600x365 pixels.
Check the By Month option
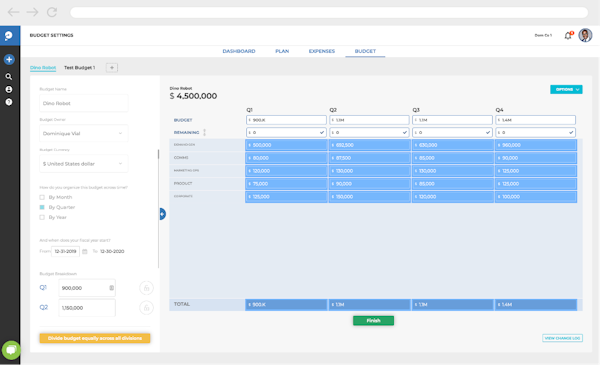point(42,197)
